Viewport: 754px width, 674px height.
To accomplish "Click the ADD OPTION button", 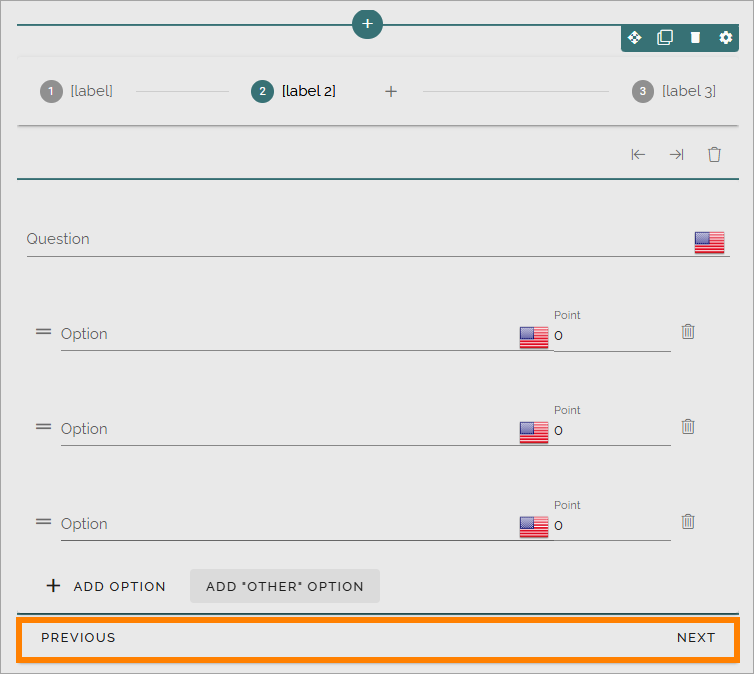I will 106,586.
